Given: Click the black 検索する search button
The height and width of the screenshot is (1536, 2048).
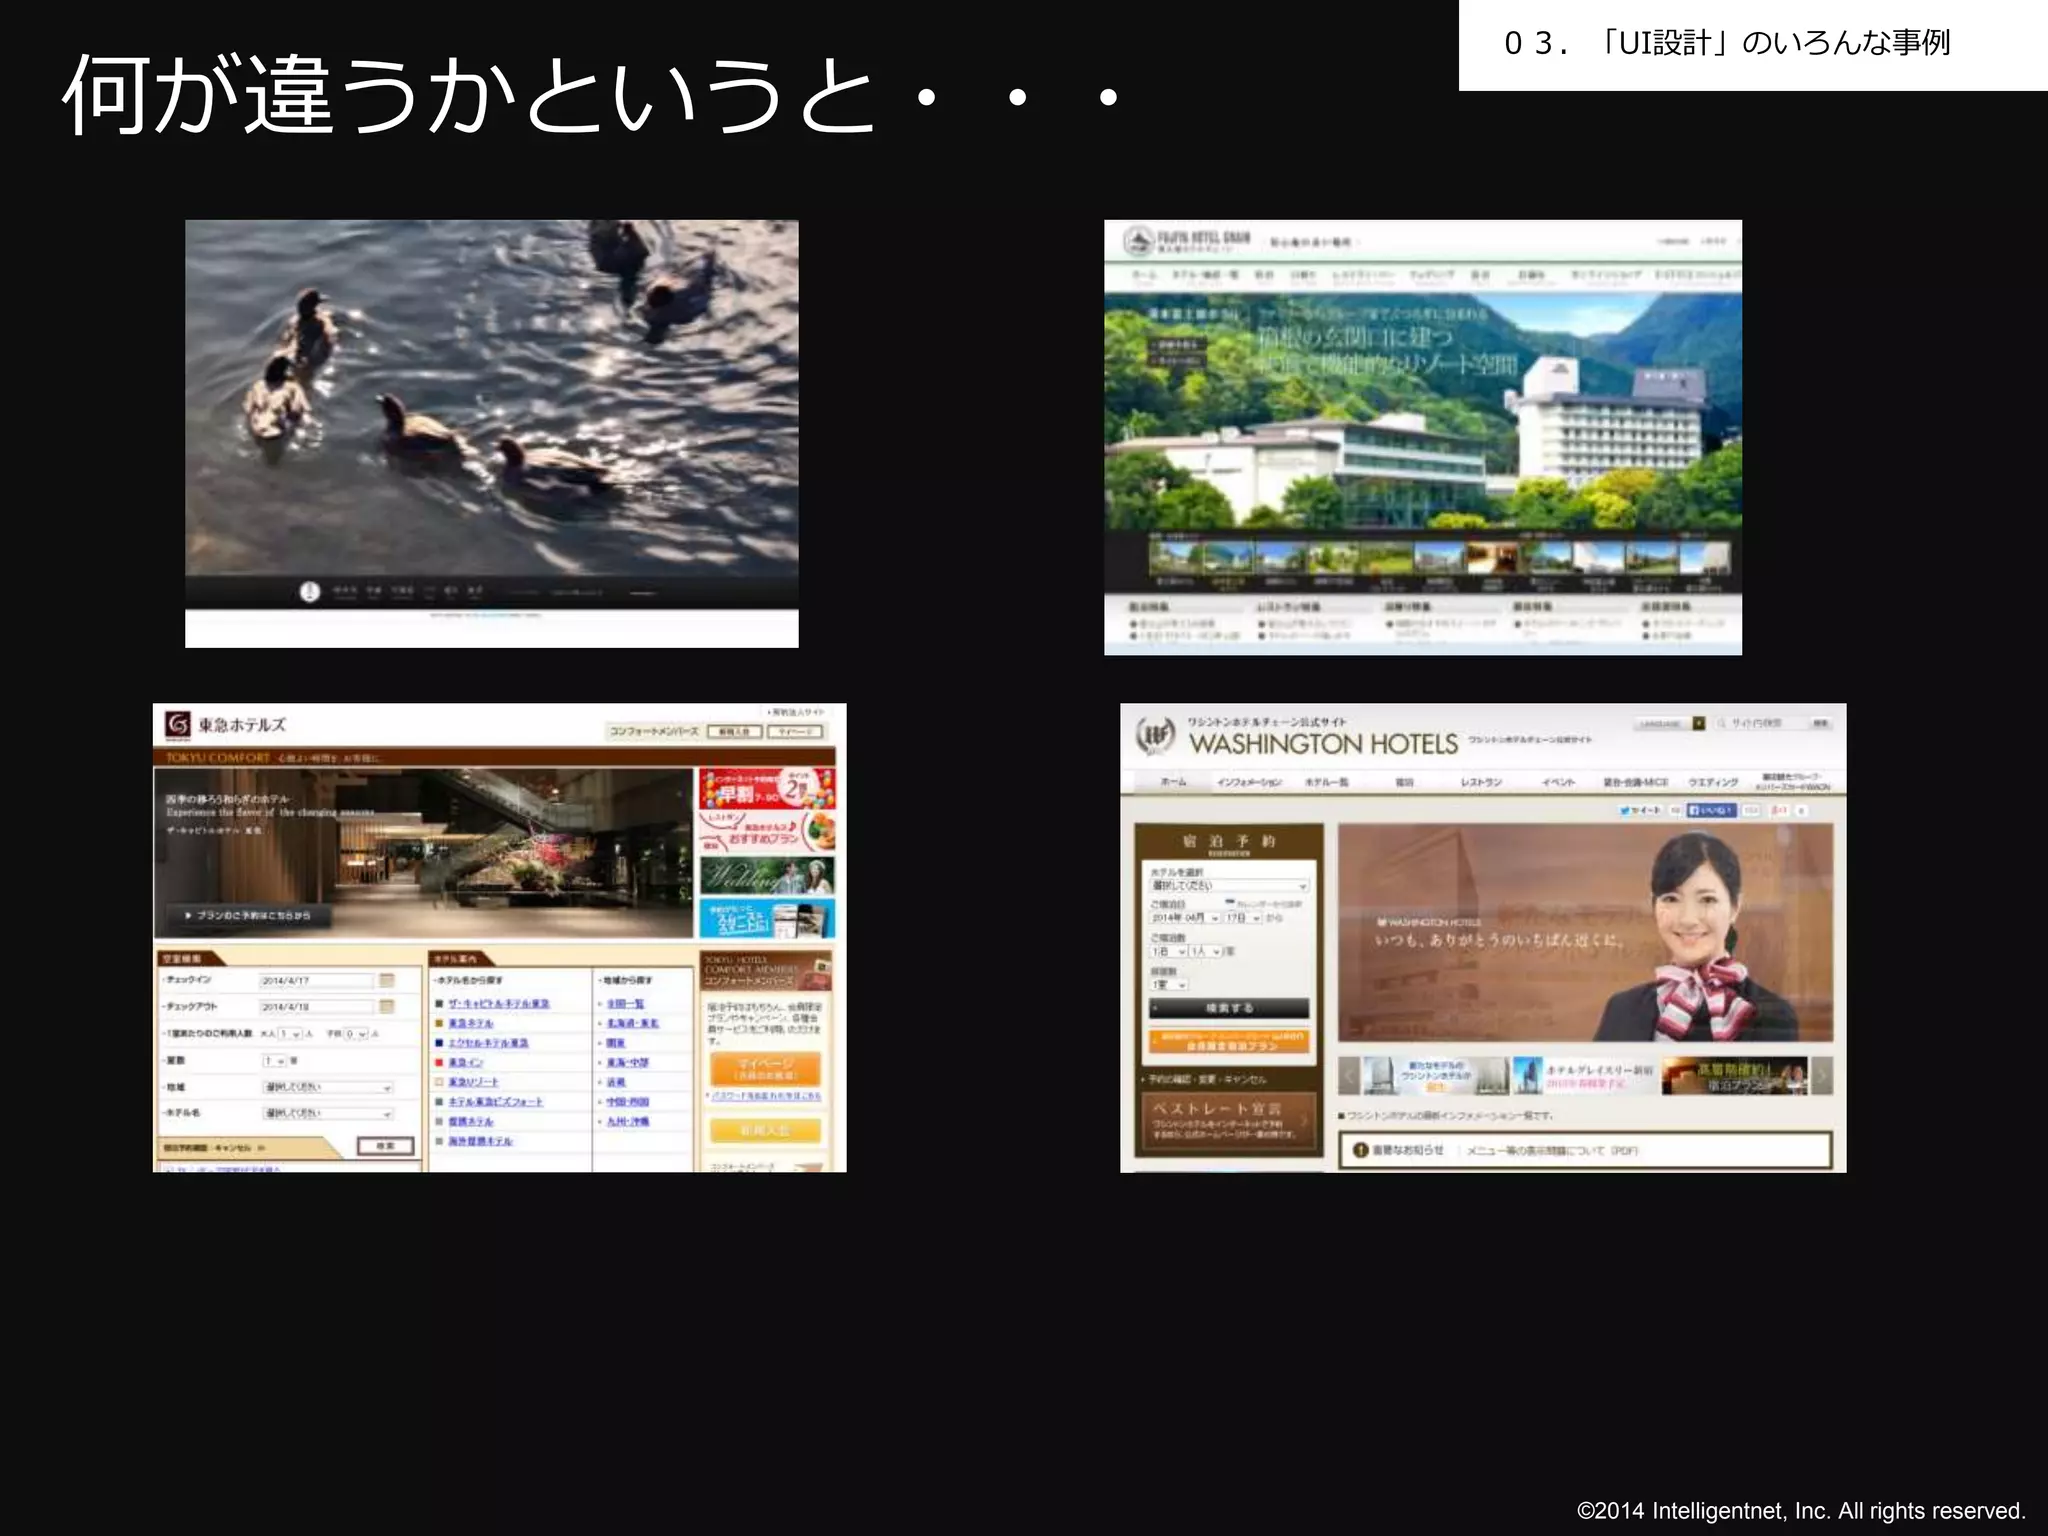Looking at the screenshot, I should coord(1229,1008).
